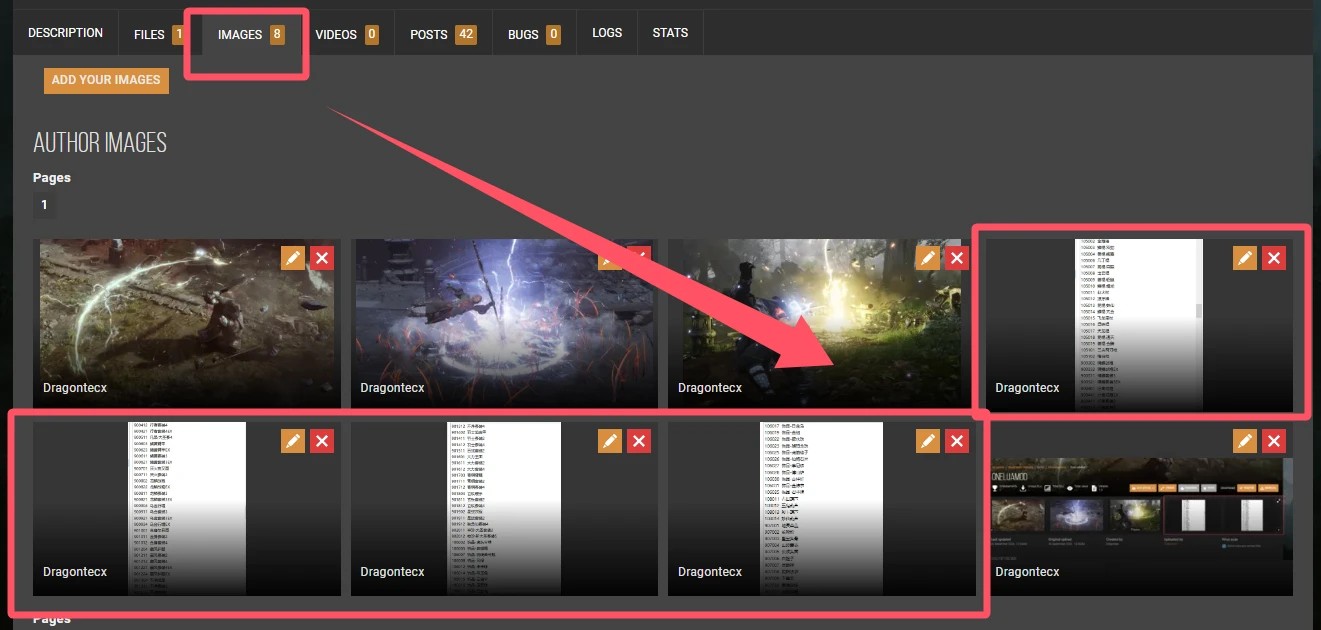Delete first image in second row

322,441
